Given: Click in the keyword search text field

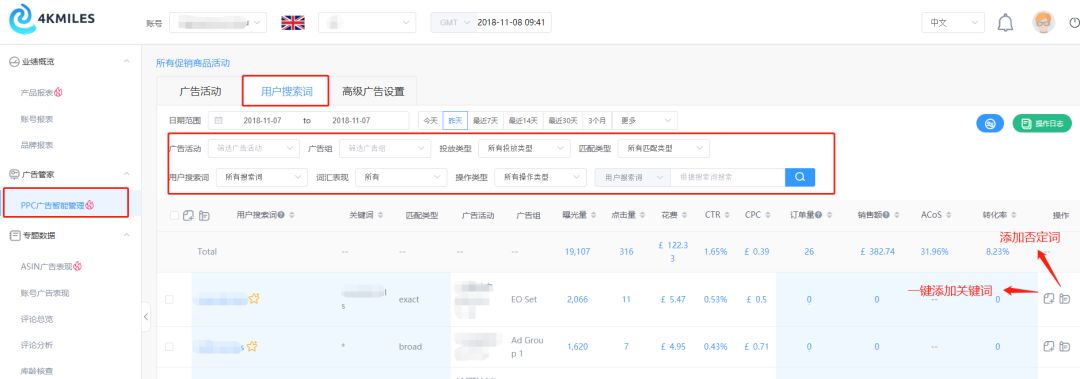Looking at the screenshot, I should click(727, 177).
